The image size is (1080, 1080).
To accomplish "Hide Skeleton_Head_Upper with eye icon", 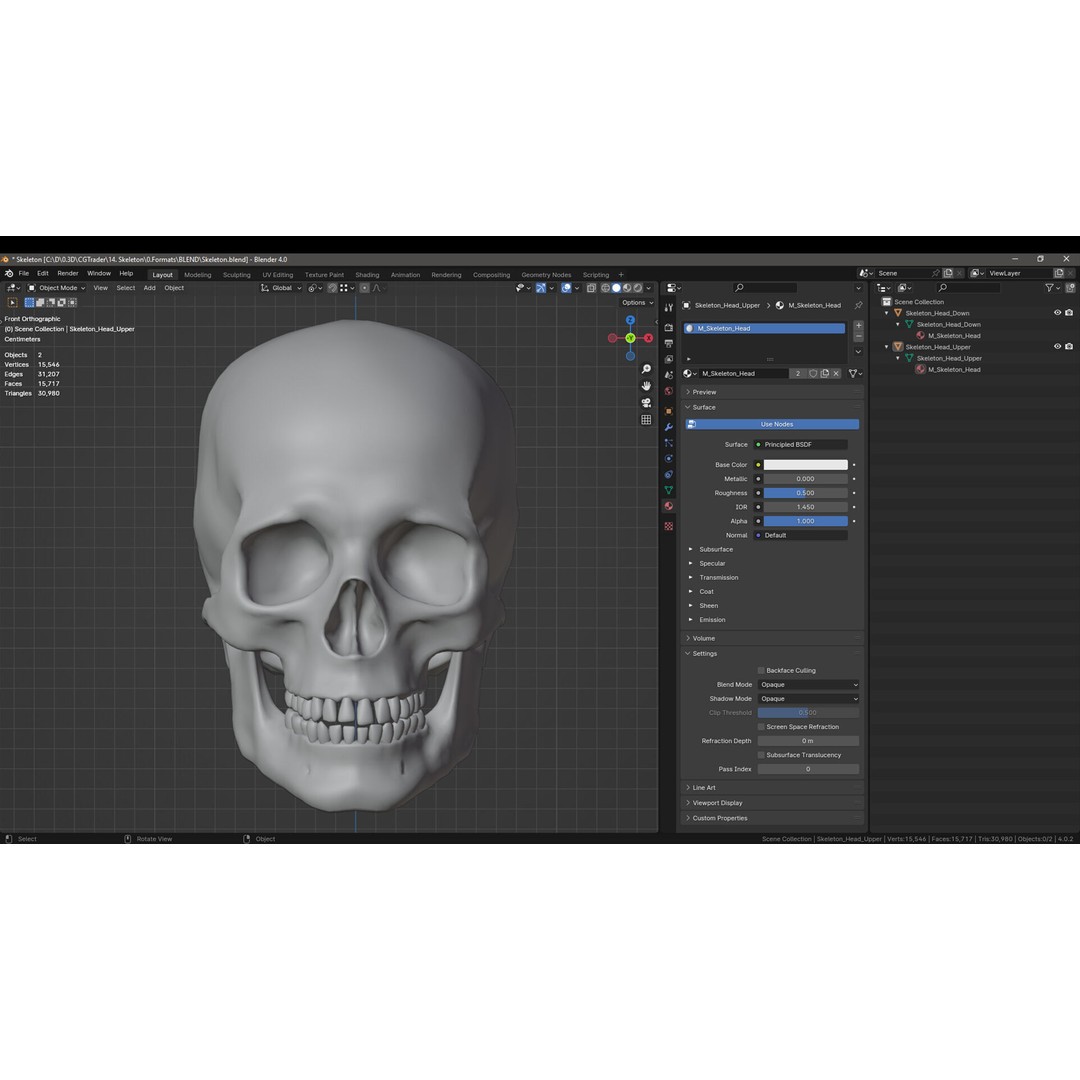I will click(x=1057, y=346).
